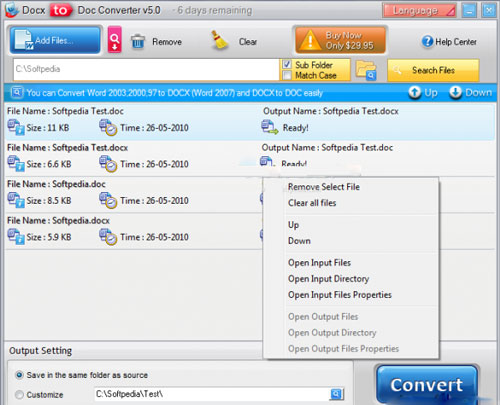The height and width of the screenshot is (405, 500).
Task: Enable the Match Case checkbox
Action: click(287, 75)
